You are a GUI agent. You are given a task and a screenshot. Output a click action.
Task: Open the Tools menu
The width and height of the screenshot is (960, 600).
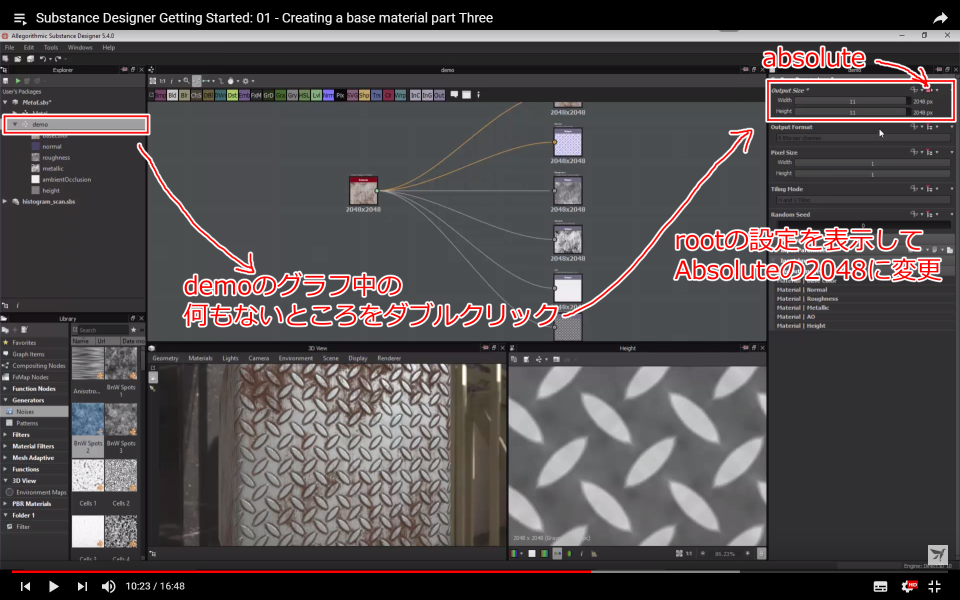(x=51, y=47)
